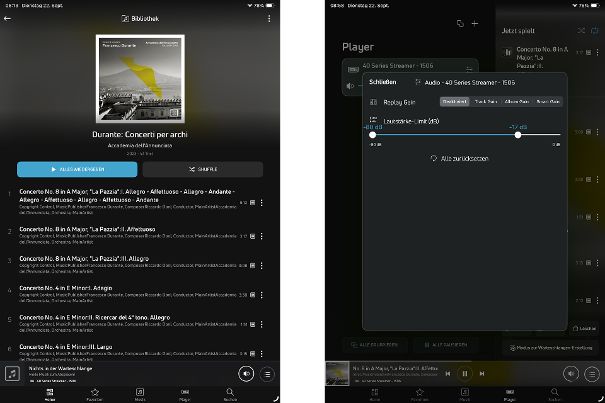This screenshot has width=605, height=403.
Task: Click the -17 dB maximum volume limit handle
Action: pyautogui.click(x=518, y=135)
